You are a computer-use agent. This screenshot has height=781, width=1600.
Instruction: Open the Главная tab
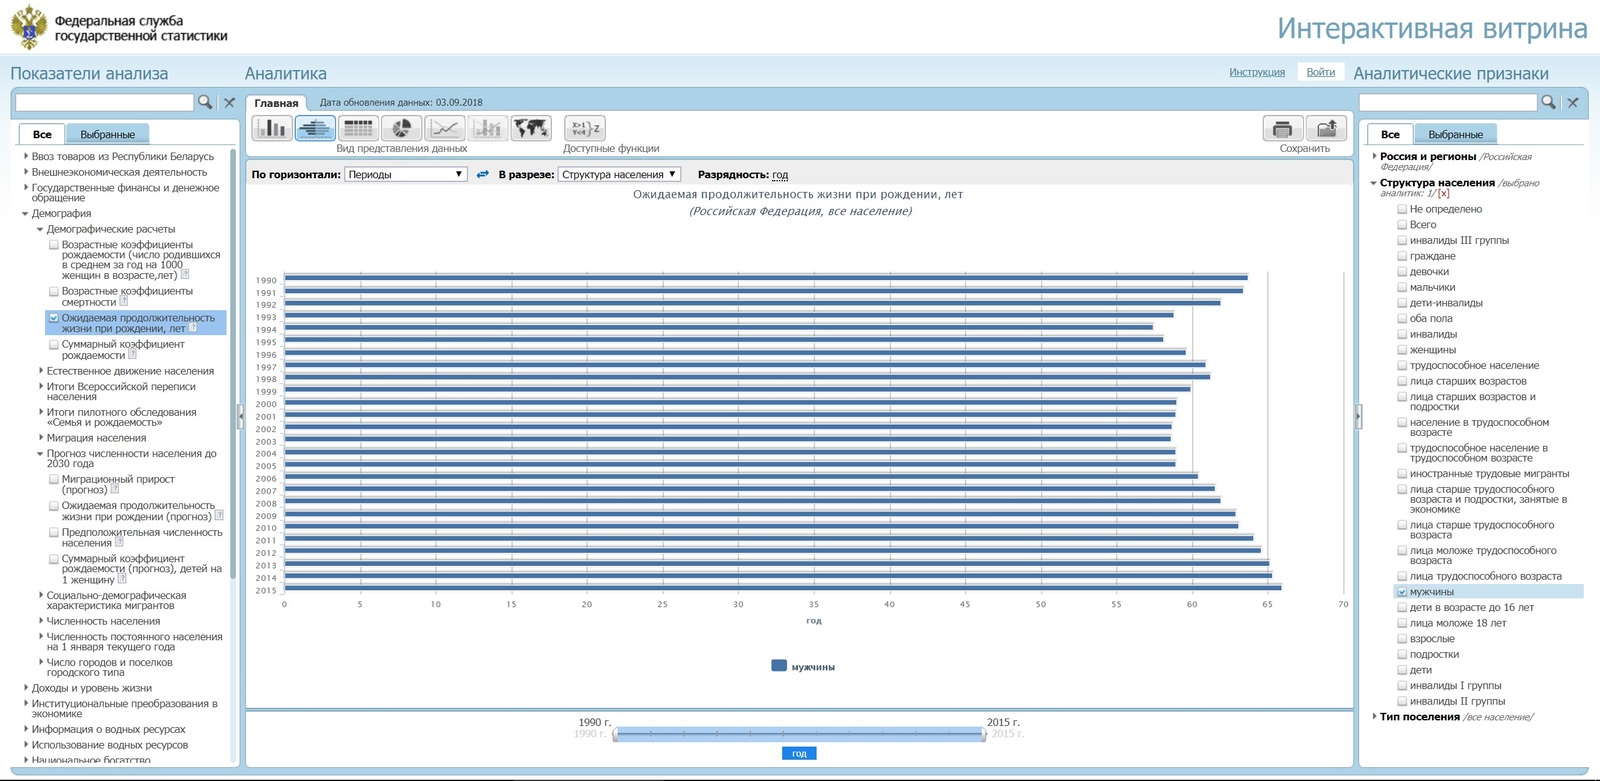click(276, 103)
